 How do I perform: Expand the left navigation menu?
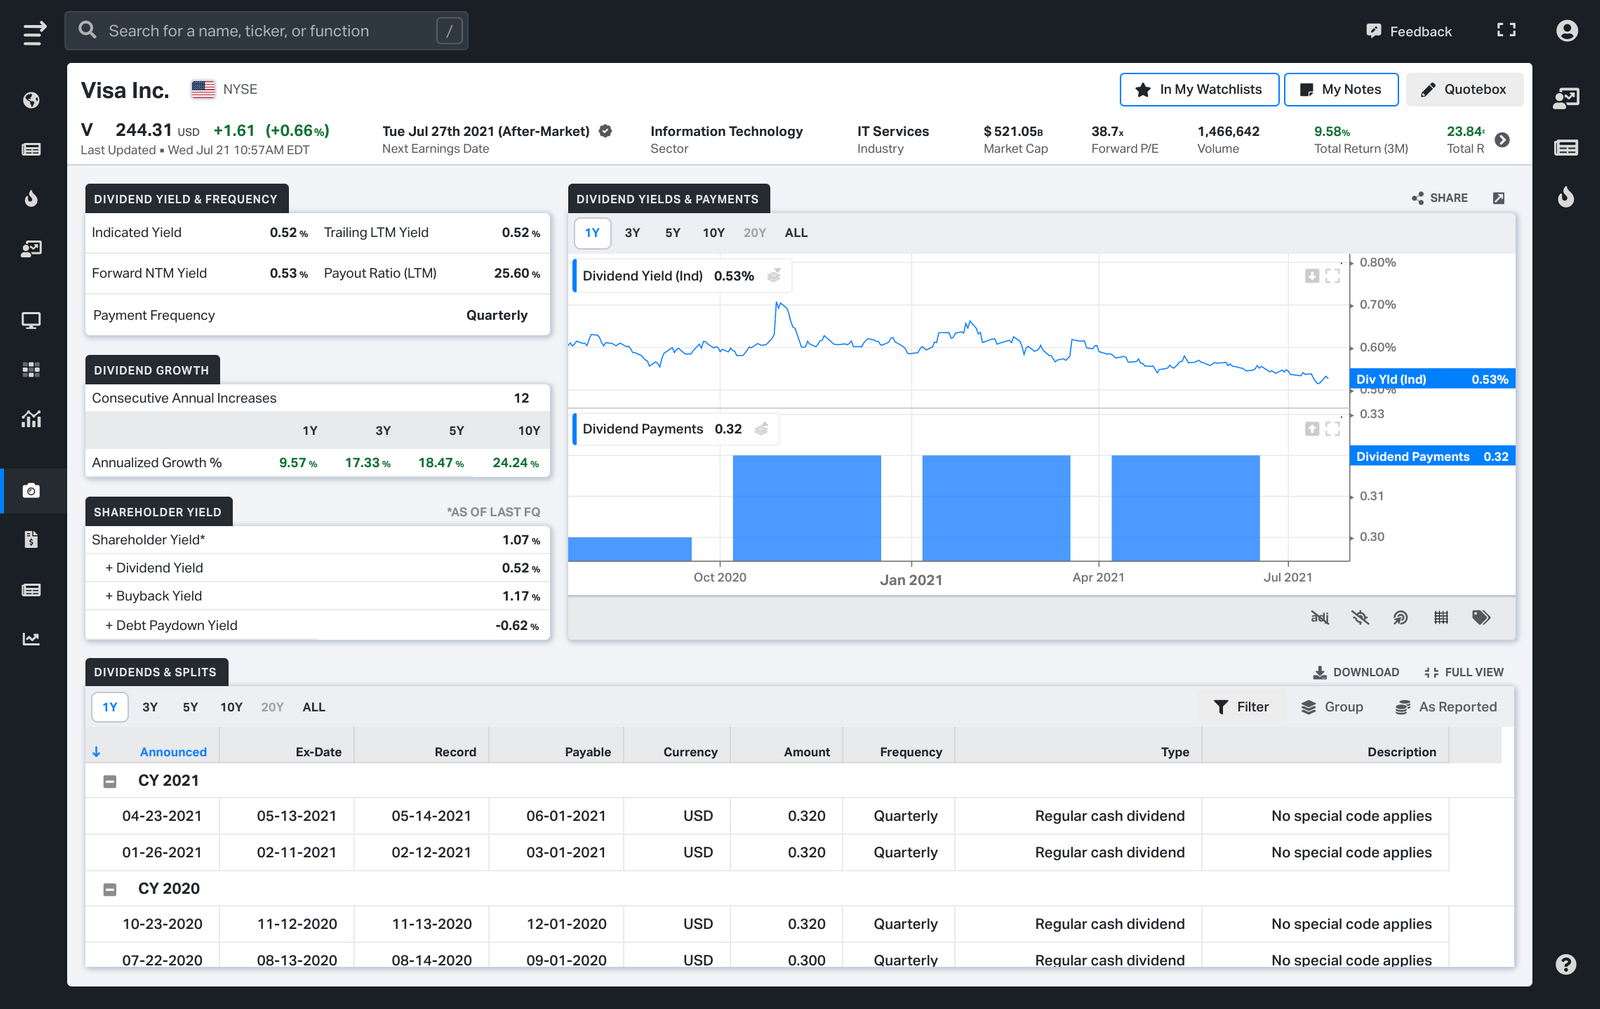(x=34, y=33)
